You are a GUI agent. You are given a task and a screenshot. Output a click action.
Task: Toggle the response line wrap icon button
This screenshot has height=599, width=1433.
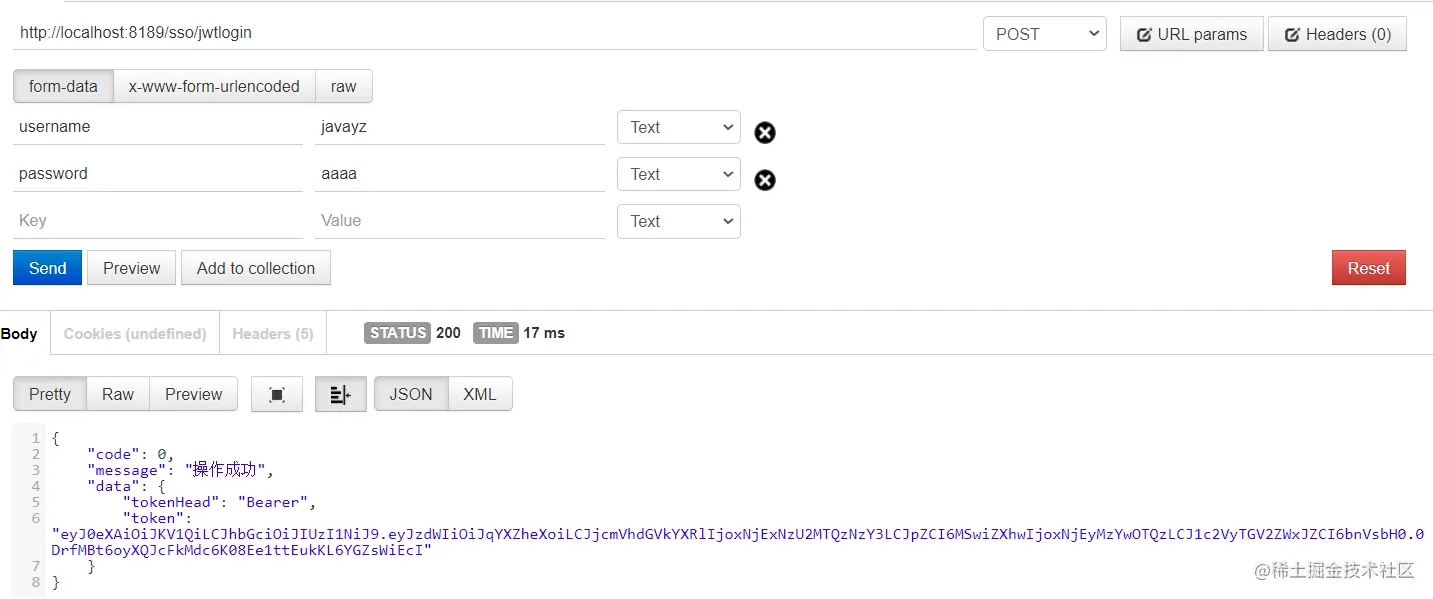[340, 394]
